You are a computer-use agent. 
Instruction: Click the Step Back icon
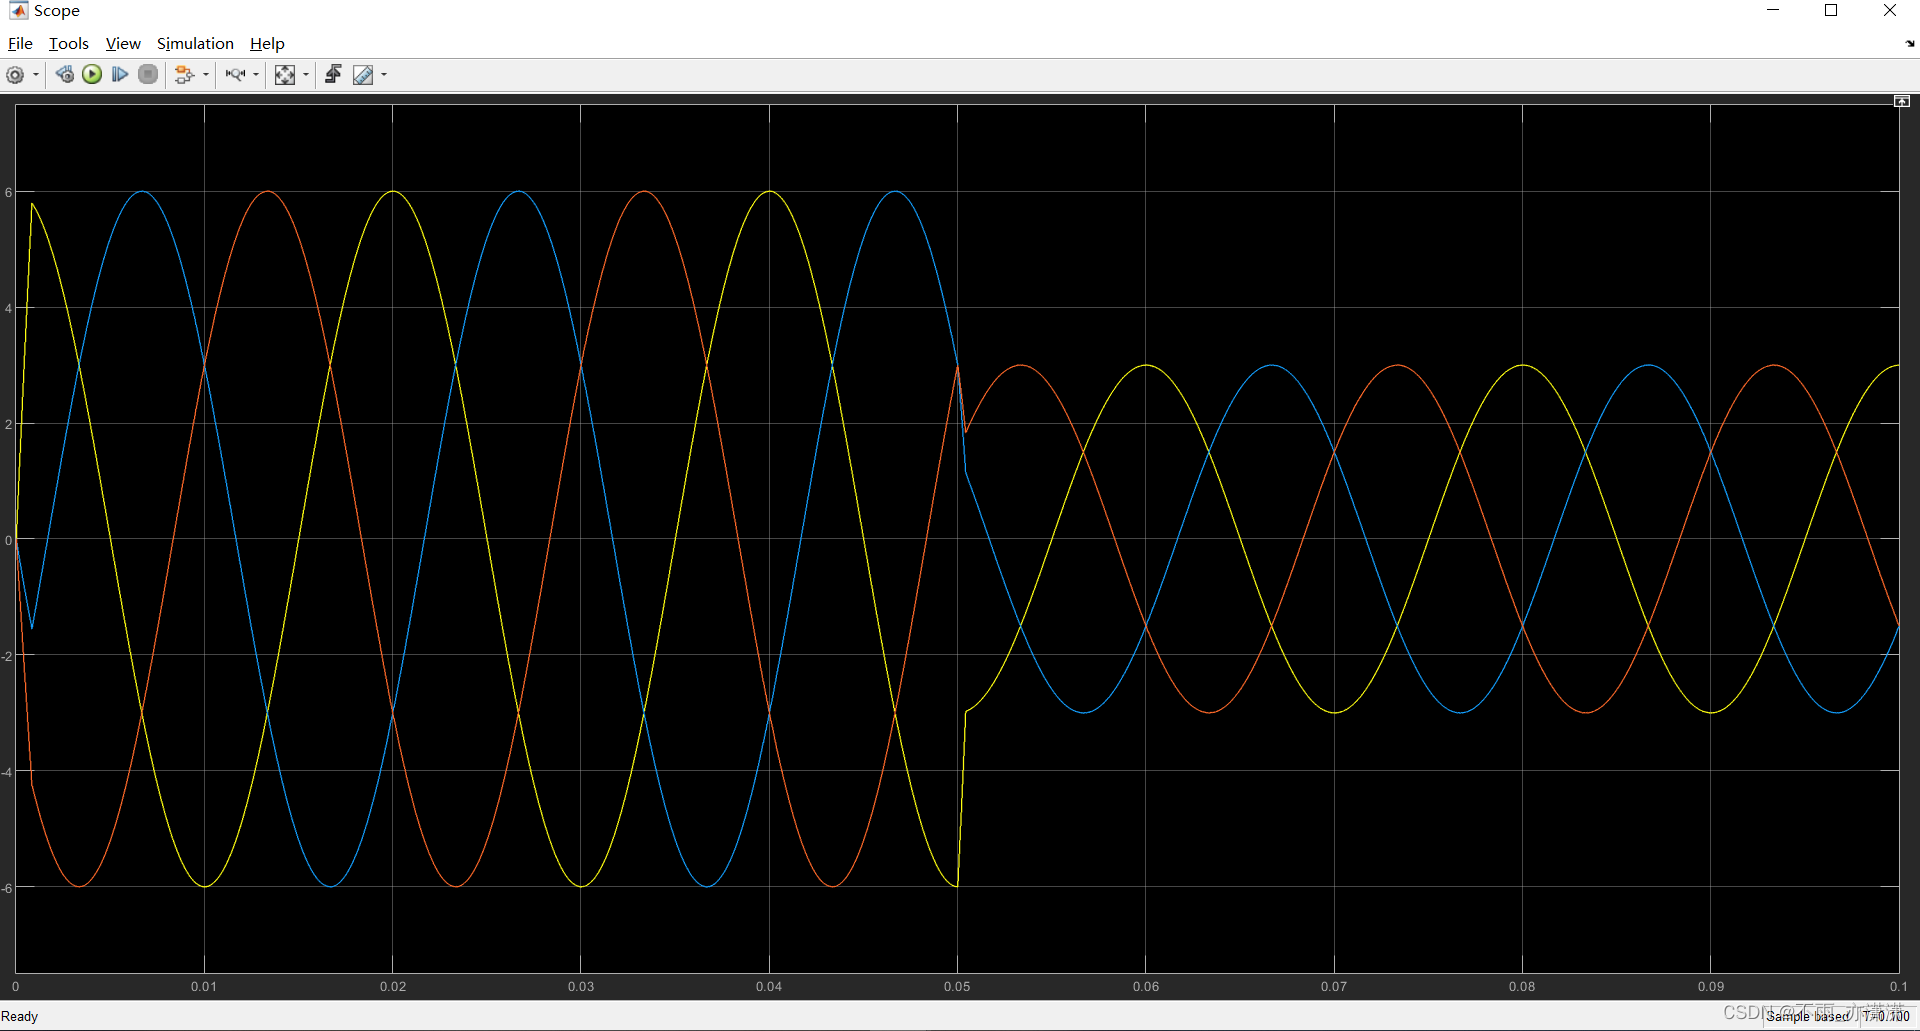click(64, 75)
